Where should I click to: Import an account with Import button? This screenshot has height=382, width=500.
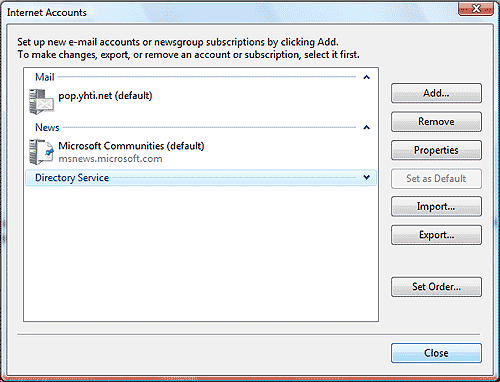436,207
